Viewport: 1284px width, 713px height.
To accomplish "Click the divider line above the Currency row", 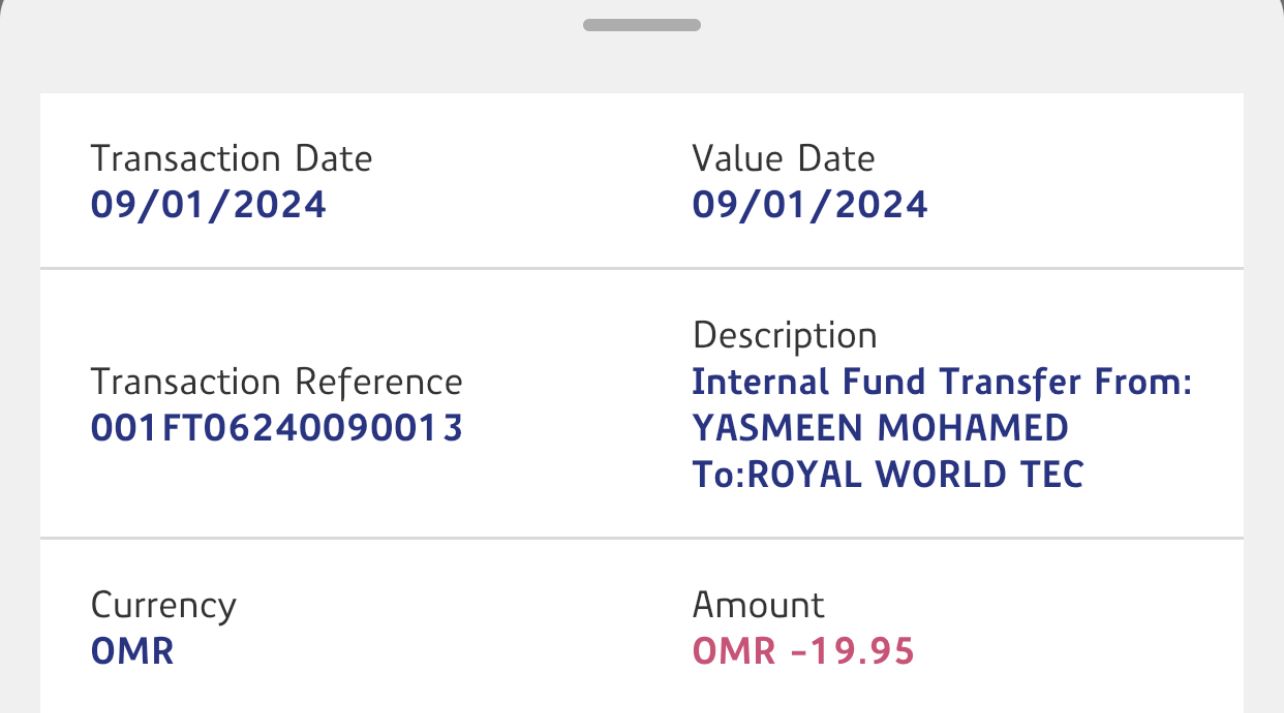I will pyautogui.click(x=641, y=538).
